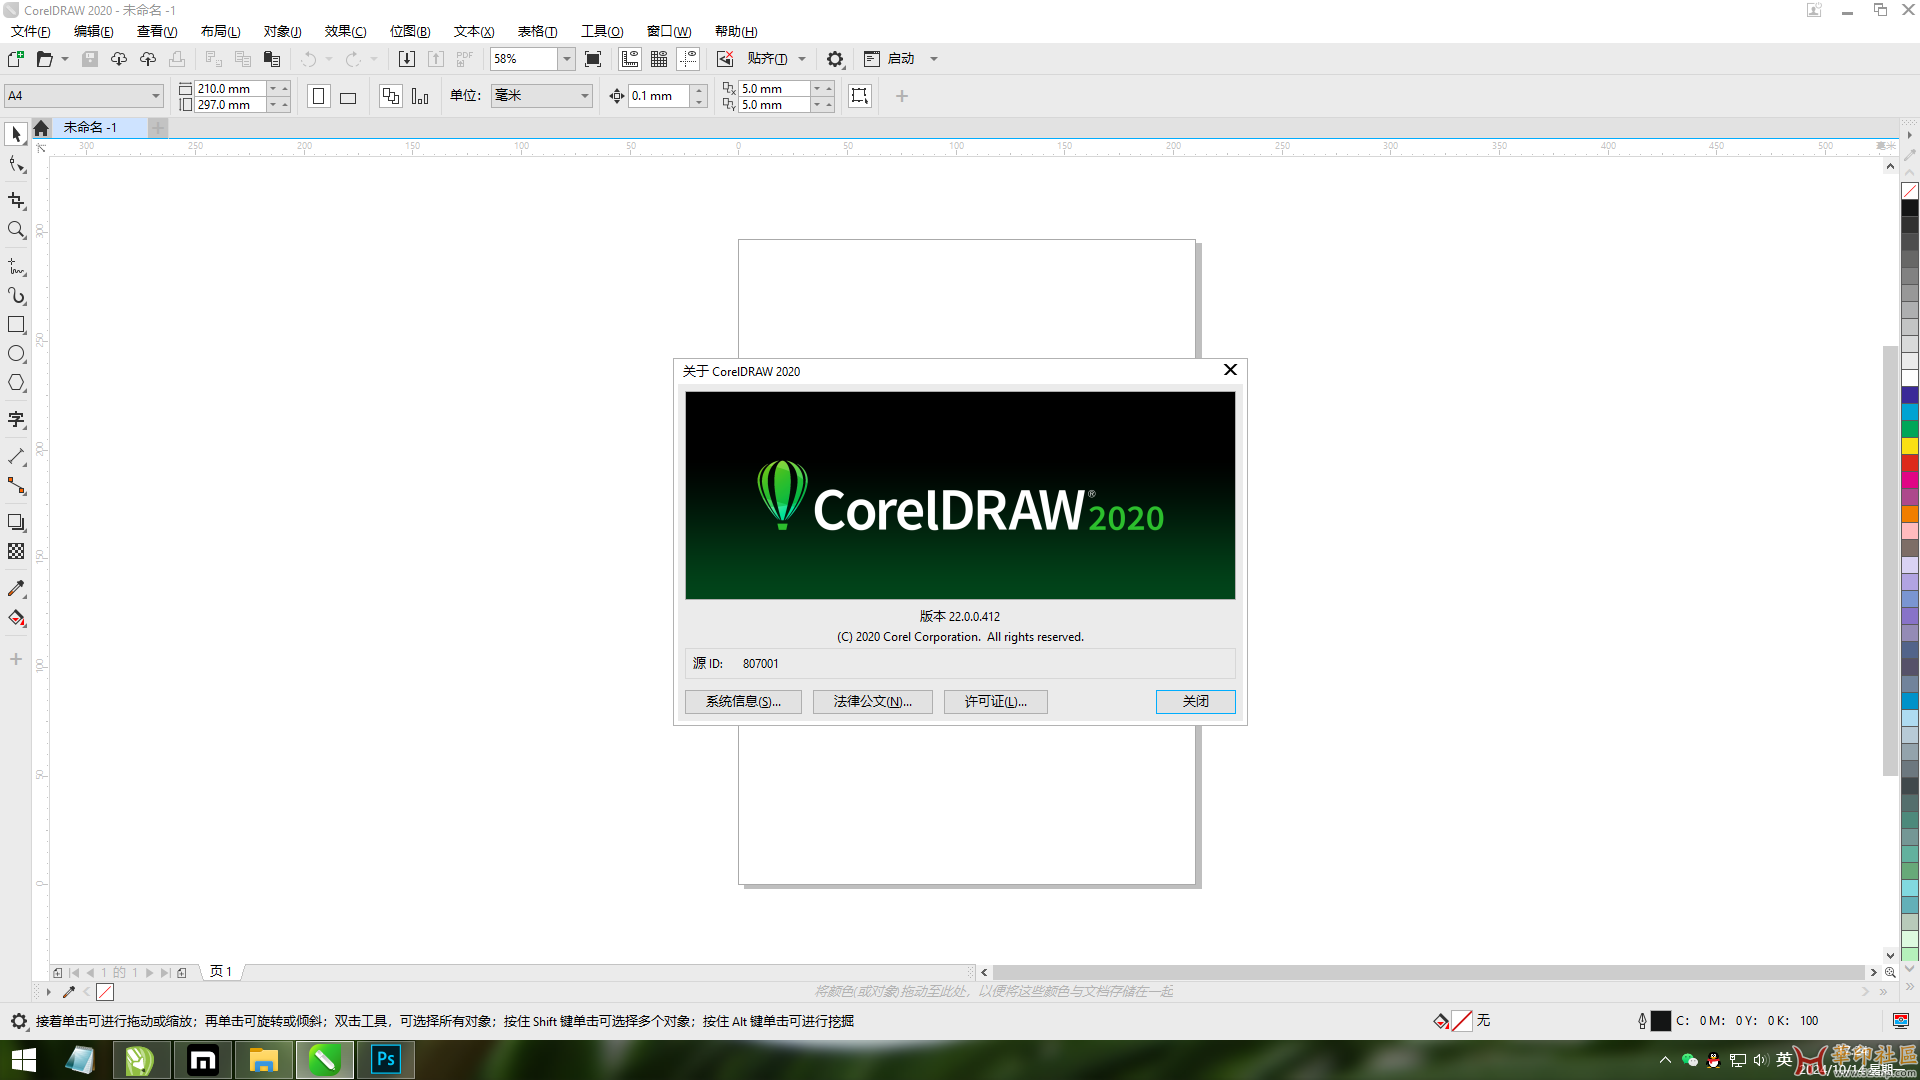Select the Transparency tool

click(16, 551)
